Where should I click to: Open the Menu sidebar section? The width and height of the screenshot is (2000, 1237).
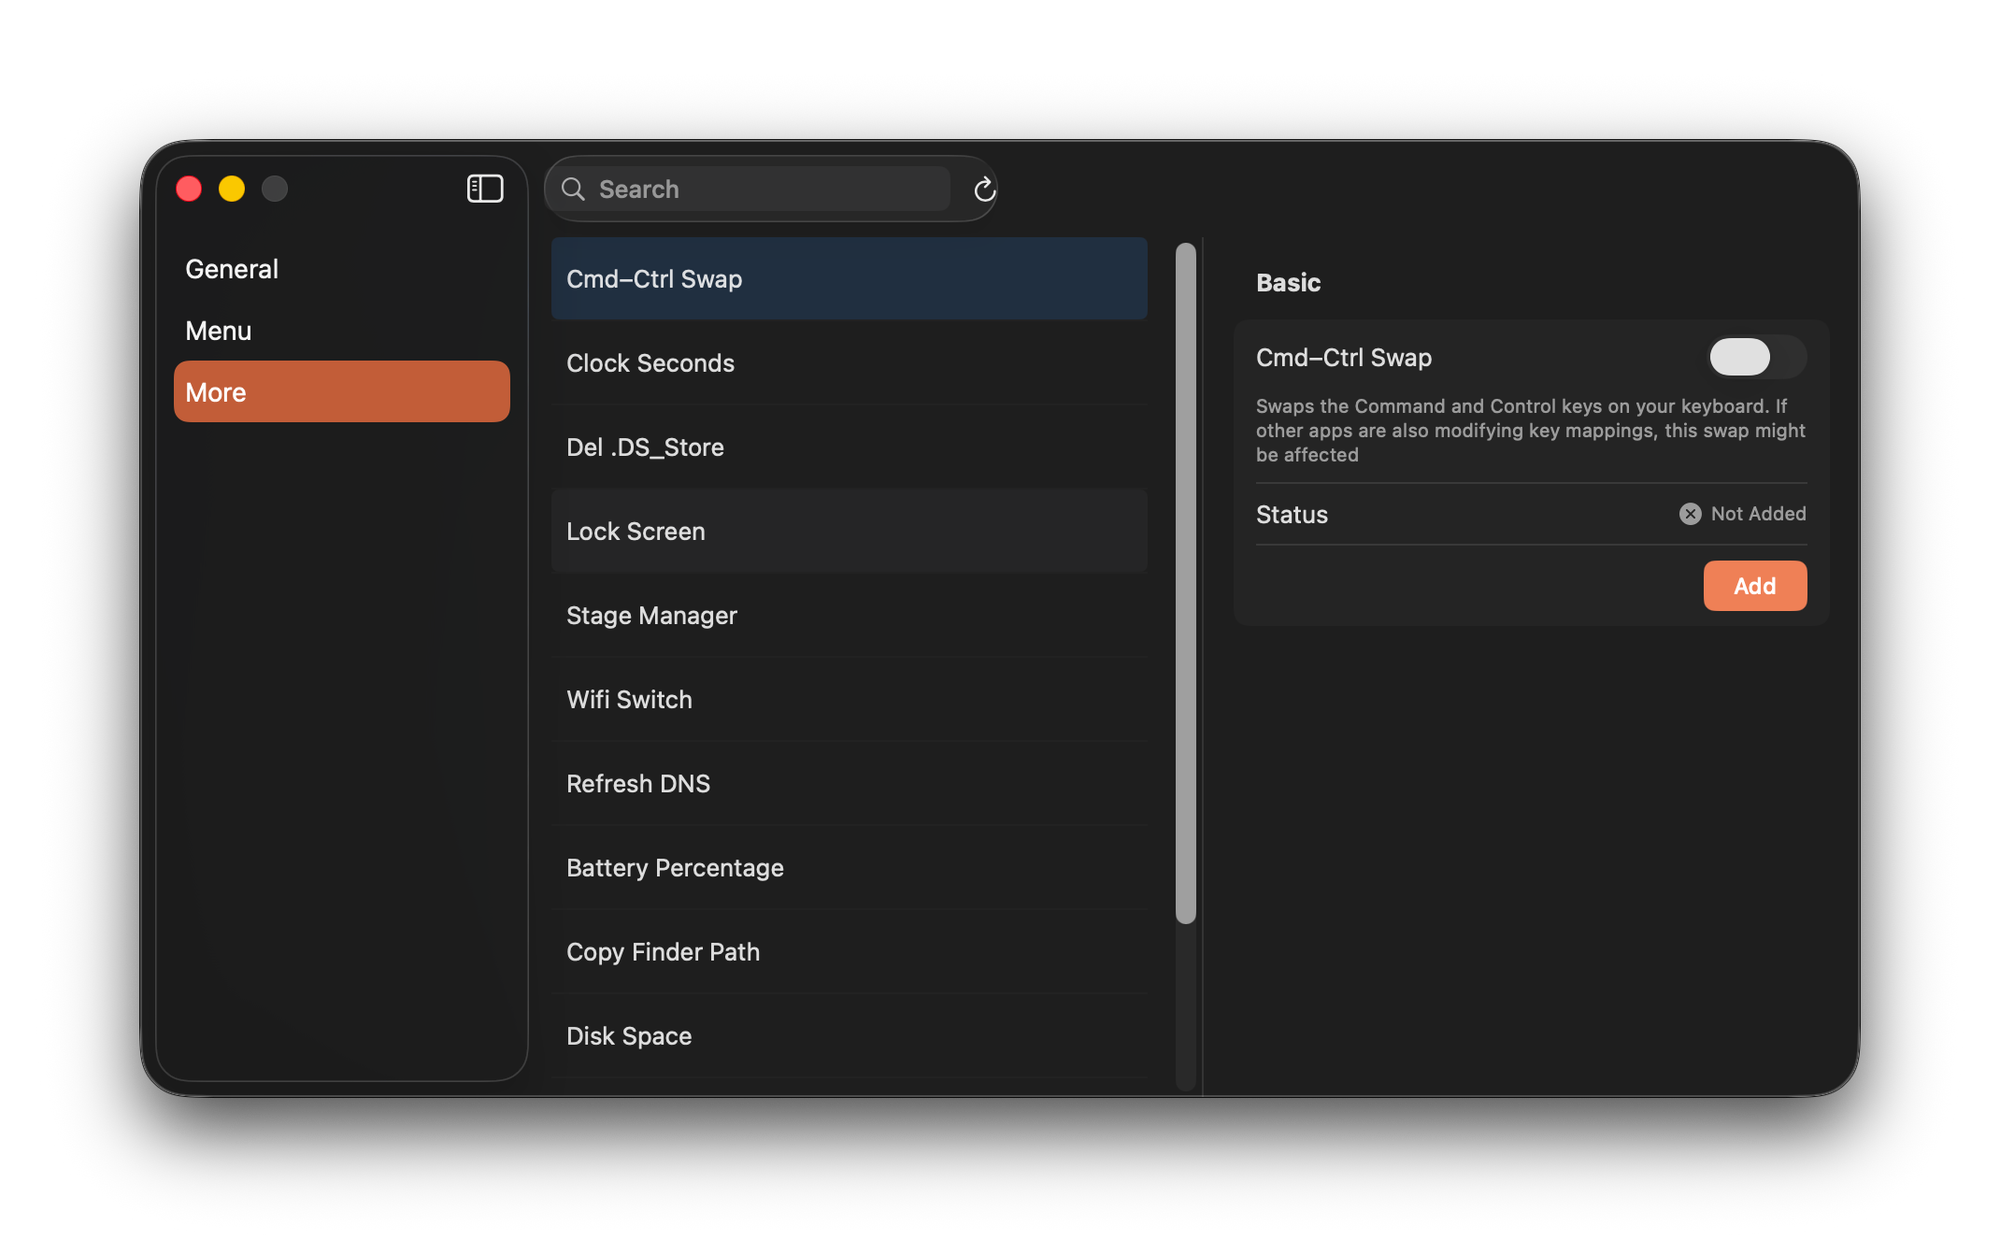point(218,331)
